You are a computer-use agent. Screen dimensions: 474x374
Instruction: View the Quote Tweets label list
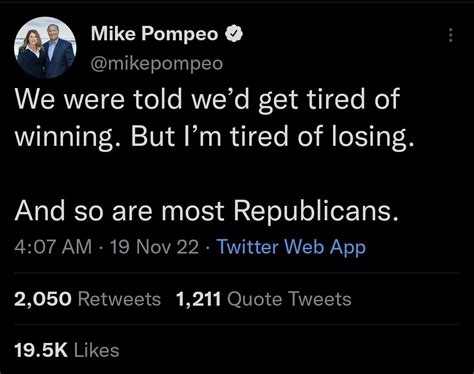289,299
